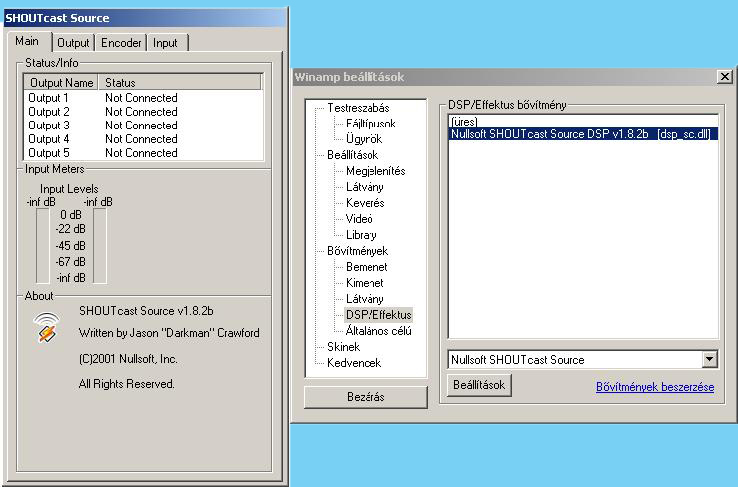The height and width of the screenshot is (487, 738).
Task: Select Megjelenítés in the settings tree
Action: (376, 171)
